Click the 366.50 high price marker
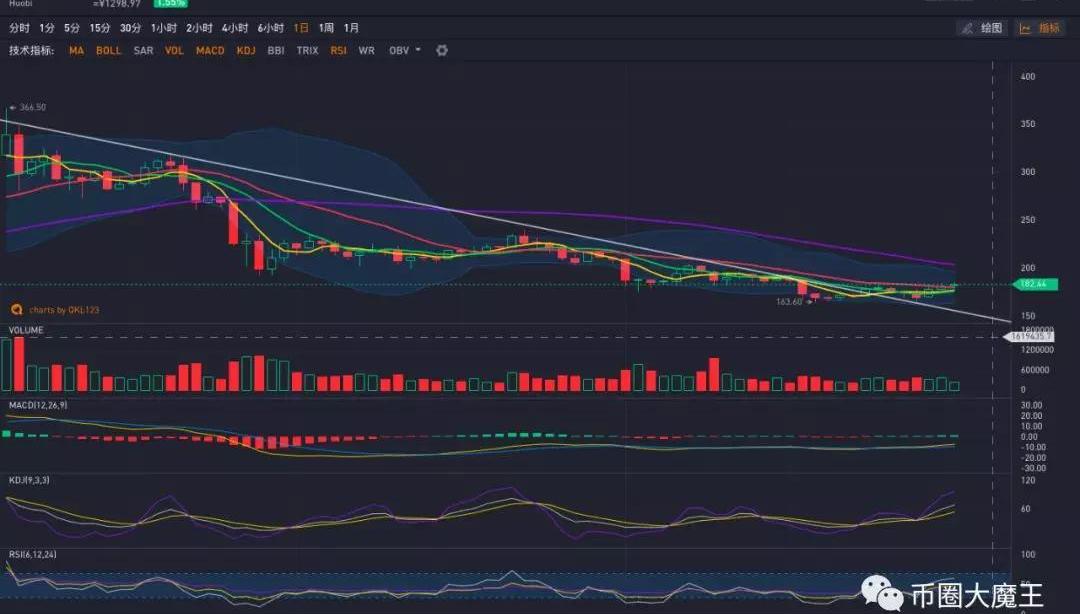1080x614 pixels. pyautogui.click(x=31, y=107)
